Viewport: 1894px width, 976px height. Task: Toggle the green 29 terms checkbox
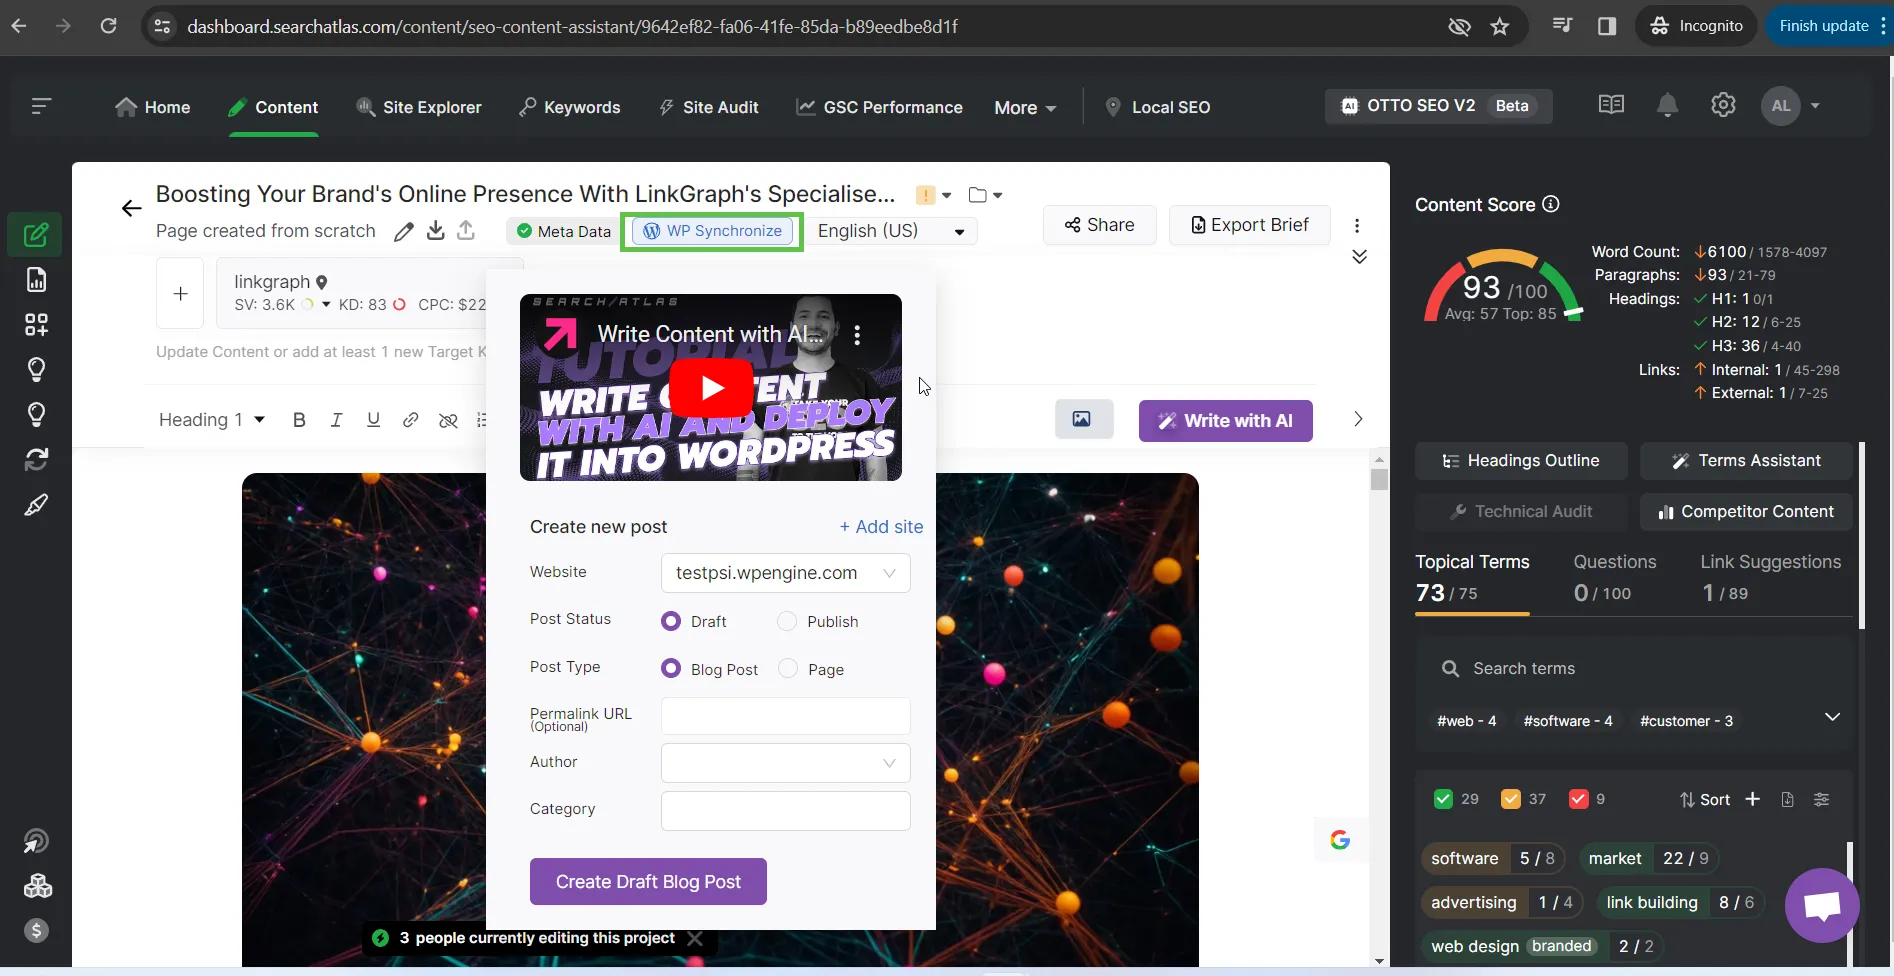click(x=1443, y=799)
